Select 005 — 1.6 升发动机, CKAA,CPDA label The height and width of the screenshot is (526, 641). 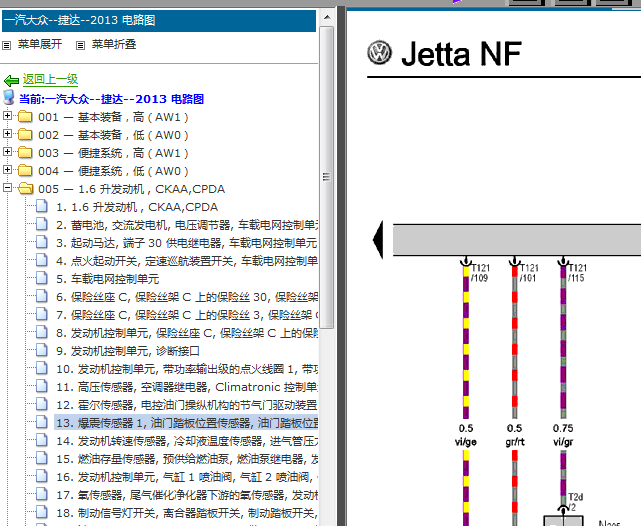132,189
